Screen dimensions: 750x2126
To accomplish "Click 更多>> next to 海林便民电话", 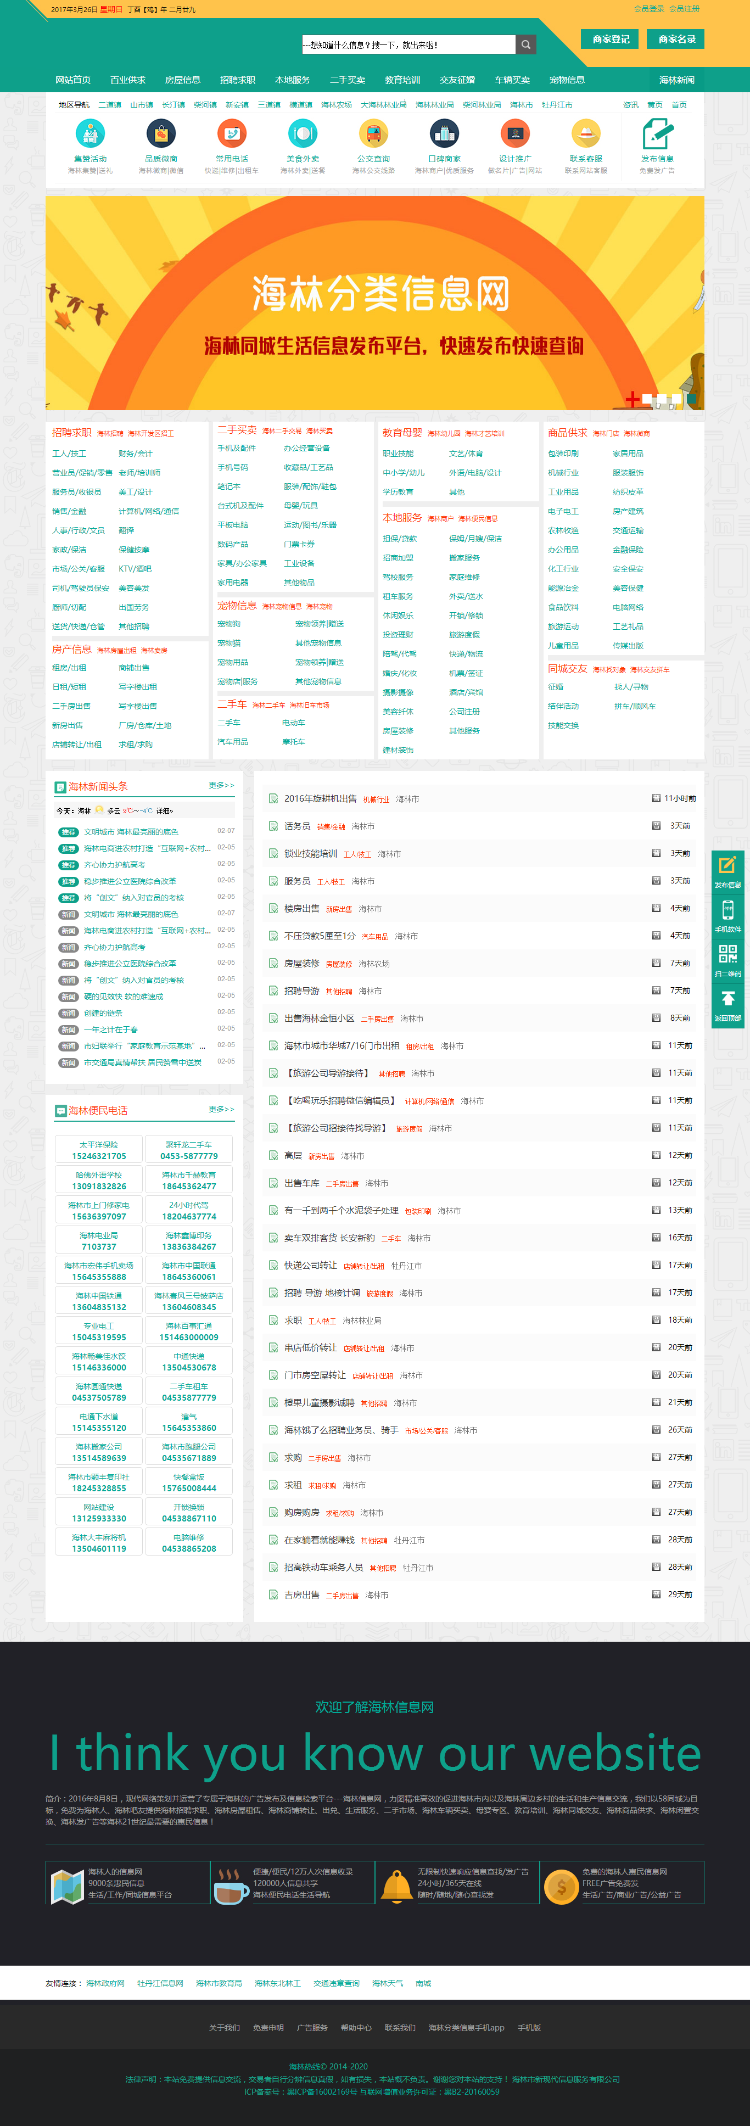I will [x=221, y=1110].
